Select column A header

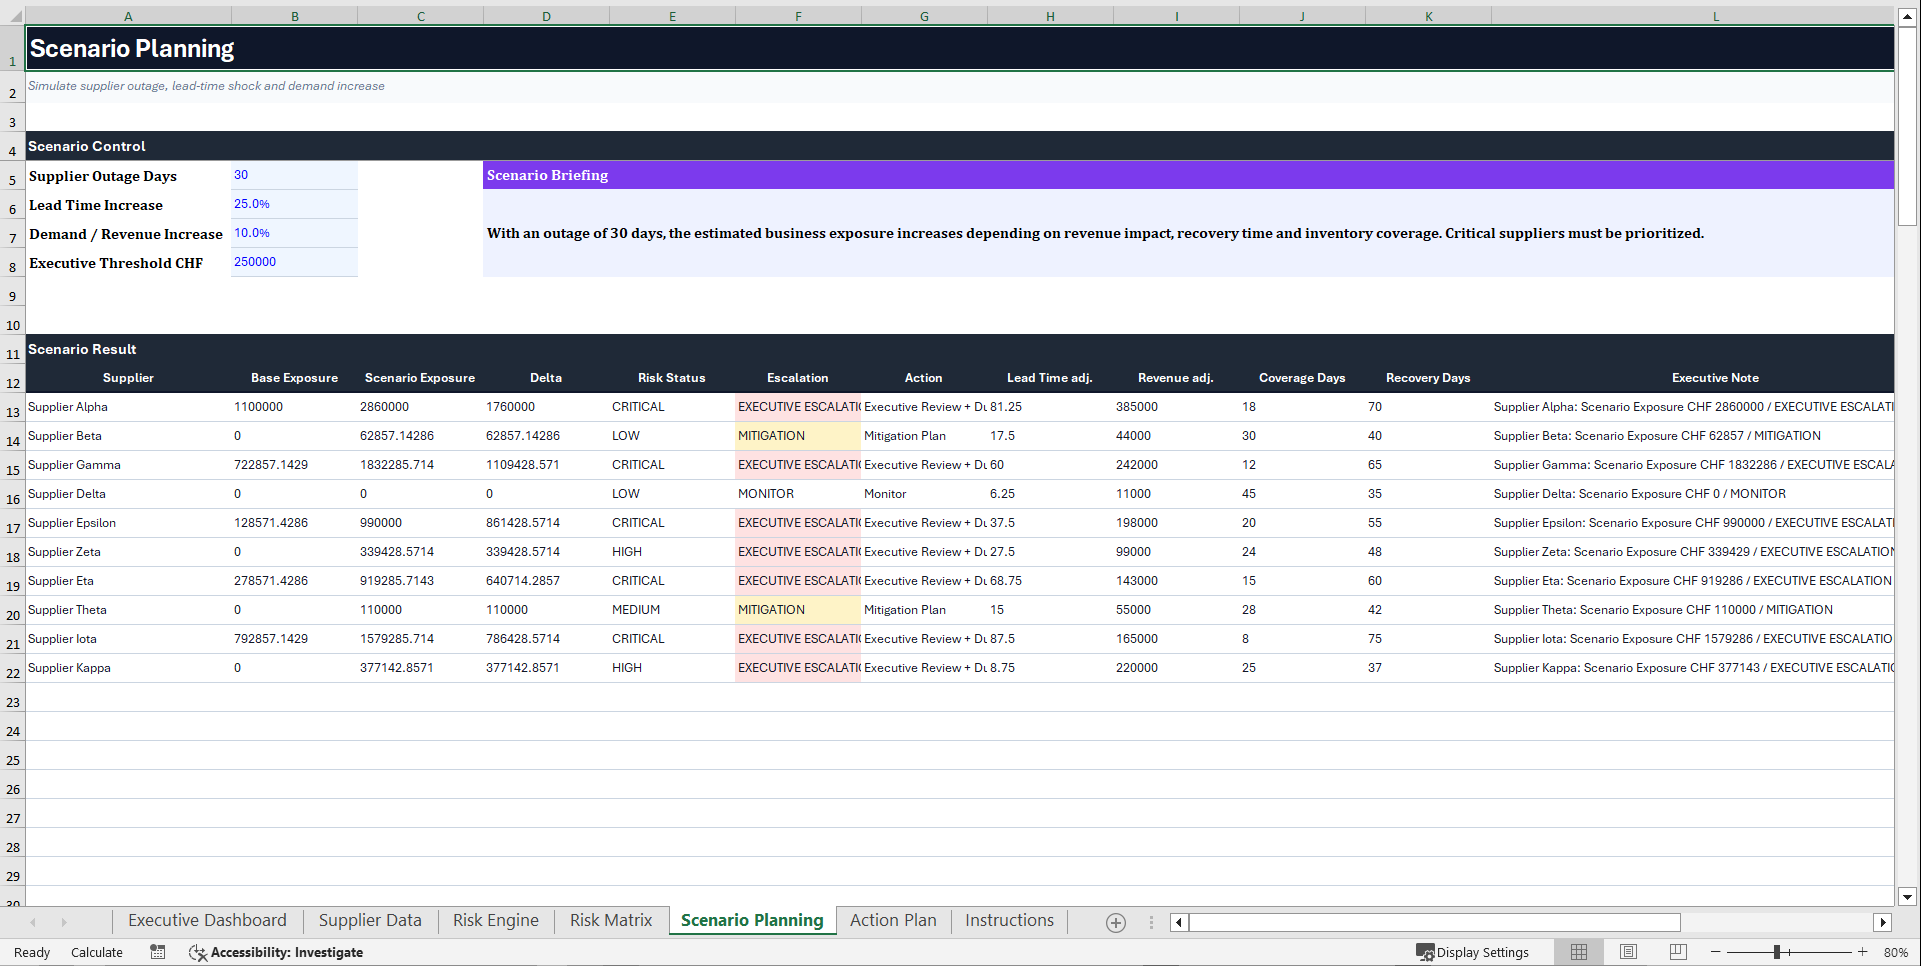tap(128, 16)
